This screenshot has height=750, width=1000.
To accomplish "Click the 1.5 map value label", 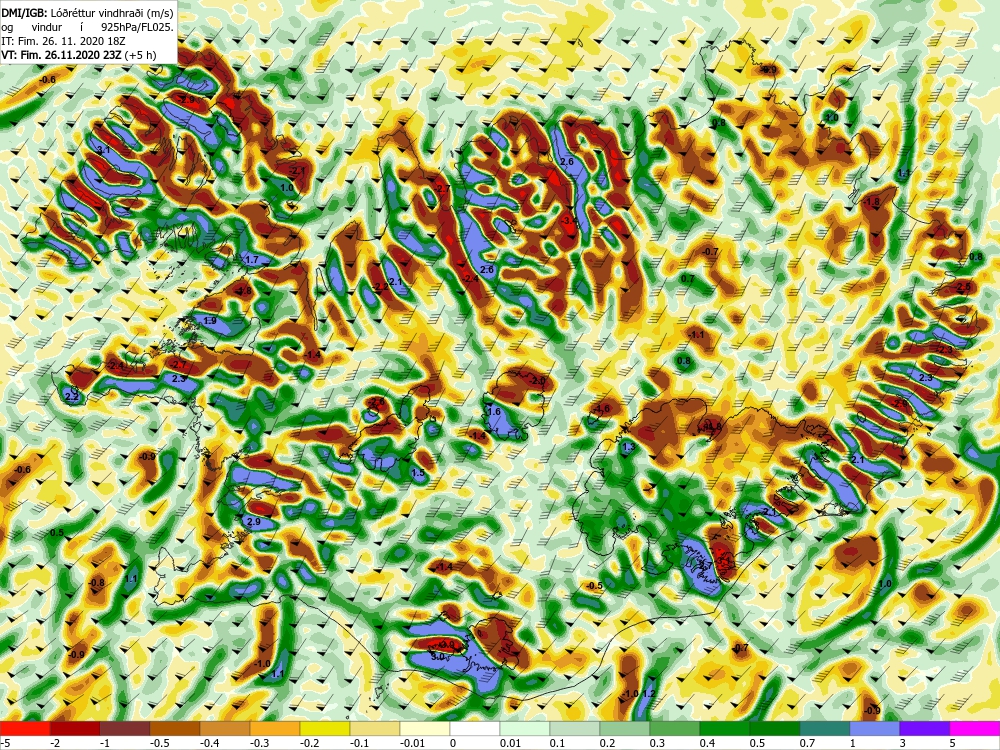I will click(418, 473).
